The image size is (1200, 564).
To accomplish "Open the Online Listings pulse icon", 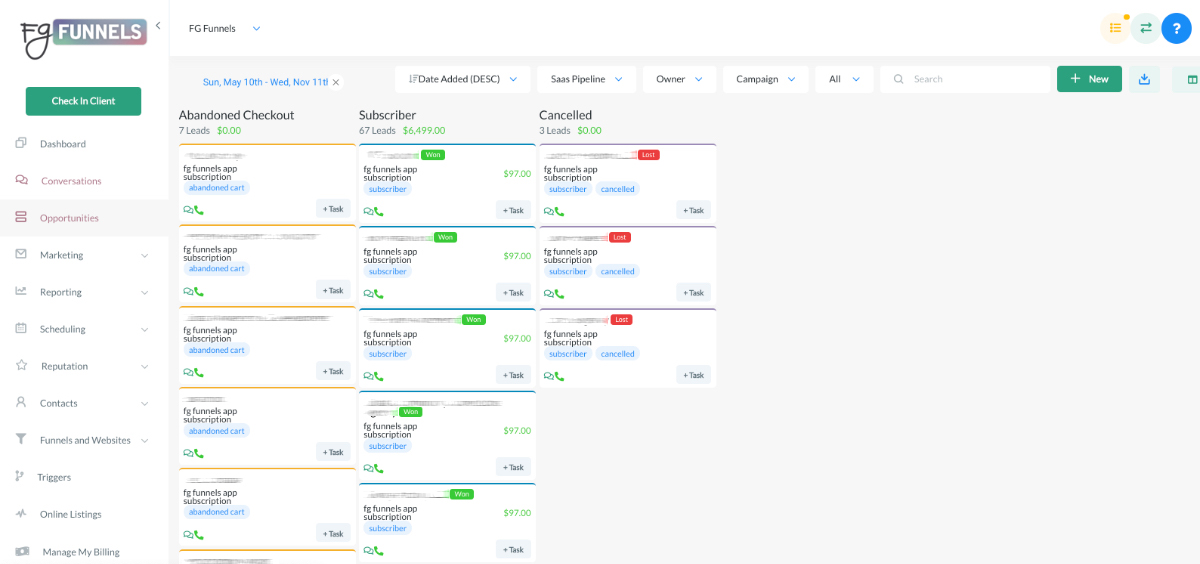I will [x=21, y=513].
